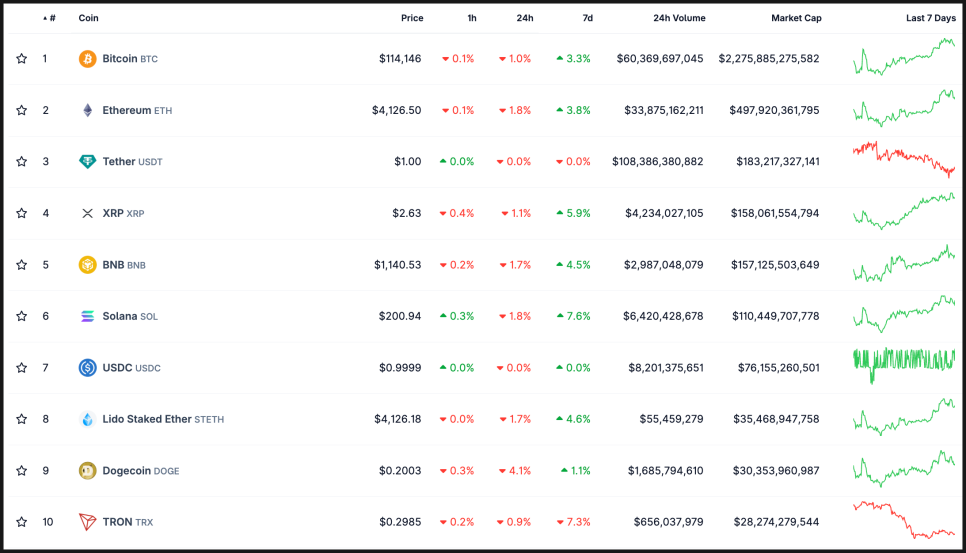This screenshot has width=966, height=553.
Task: Sort by the 7d change column header
Action: 587,18
